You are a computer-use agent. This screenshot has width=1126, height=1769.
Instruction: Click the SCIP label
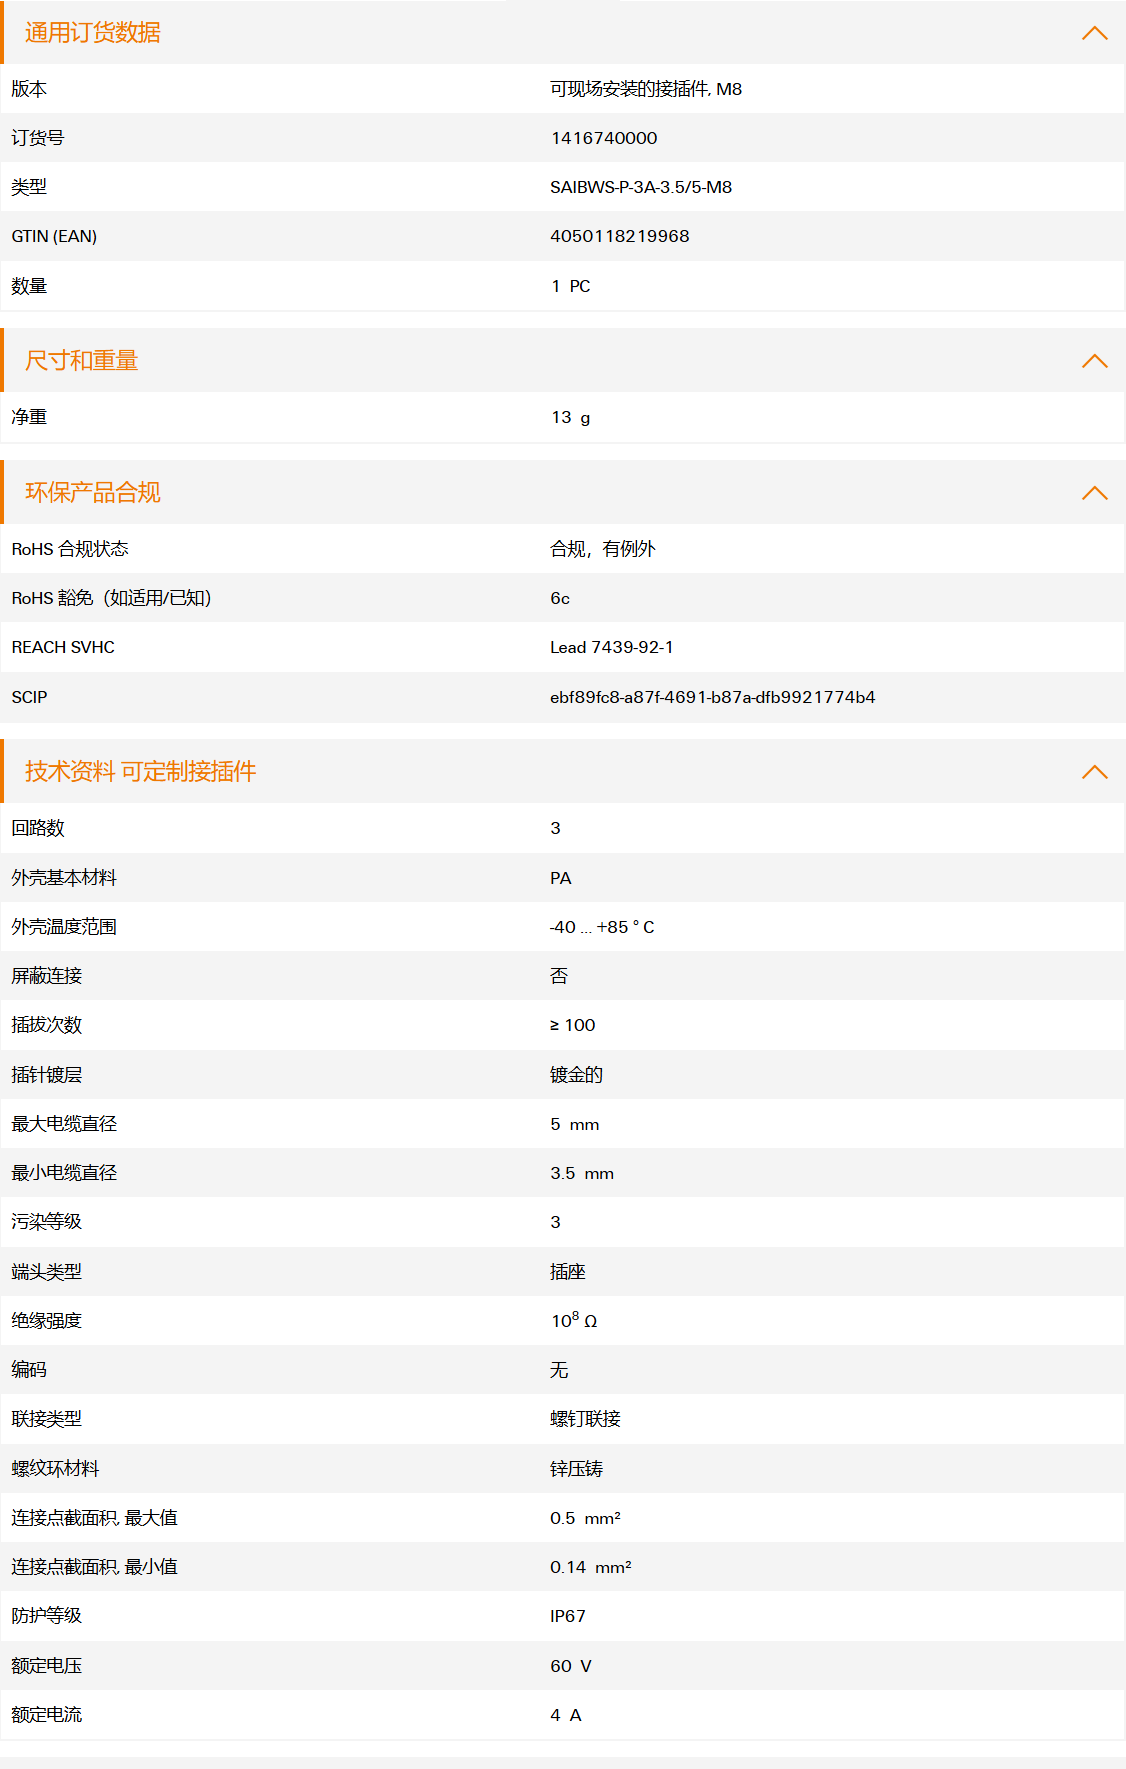29,697
